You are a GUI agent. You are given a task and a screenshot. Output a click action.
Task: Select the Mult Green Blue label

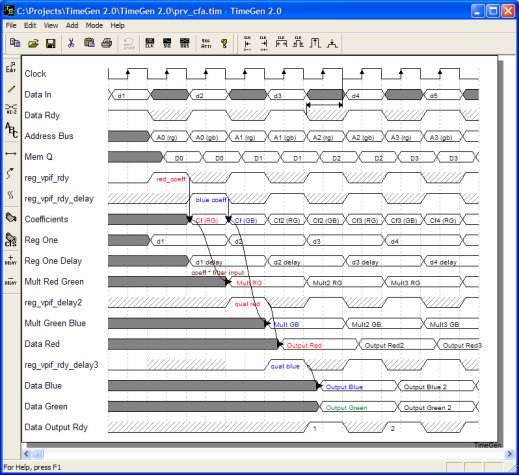[55, 323]
